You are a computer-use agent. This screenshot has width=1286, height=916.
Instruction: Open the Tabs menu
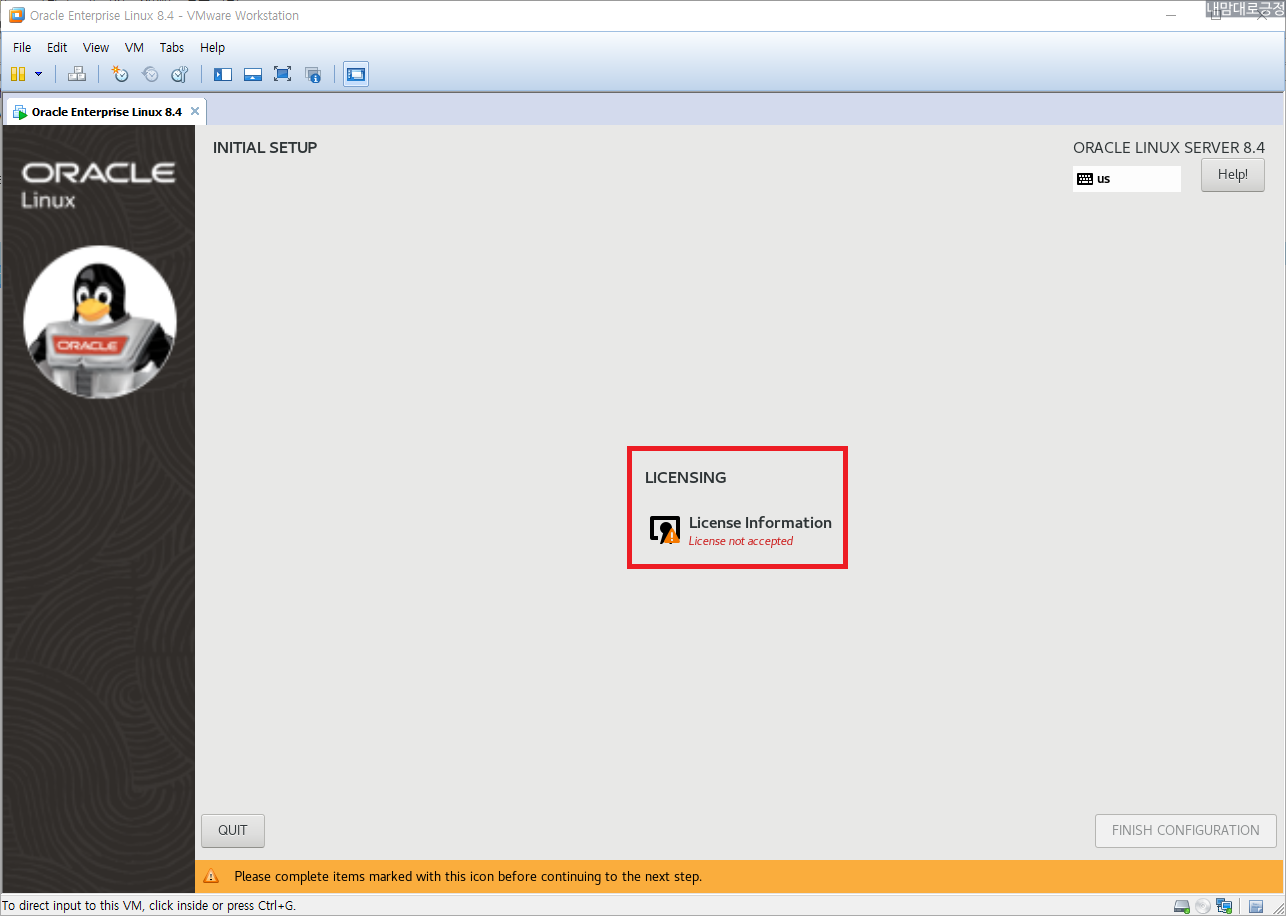[x=172, y=47]
